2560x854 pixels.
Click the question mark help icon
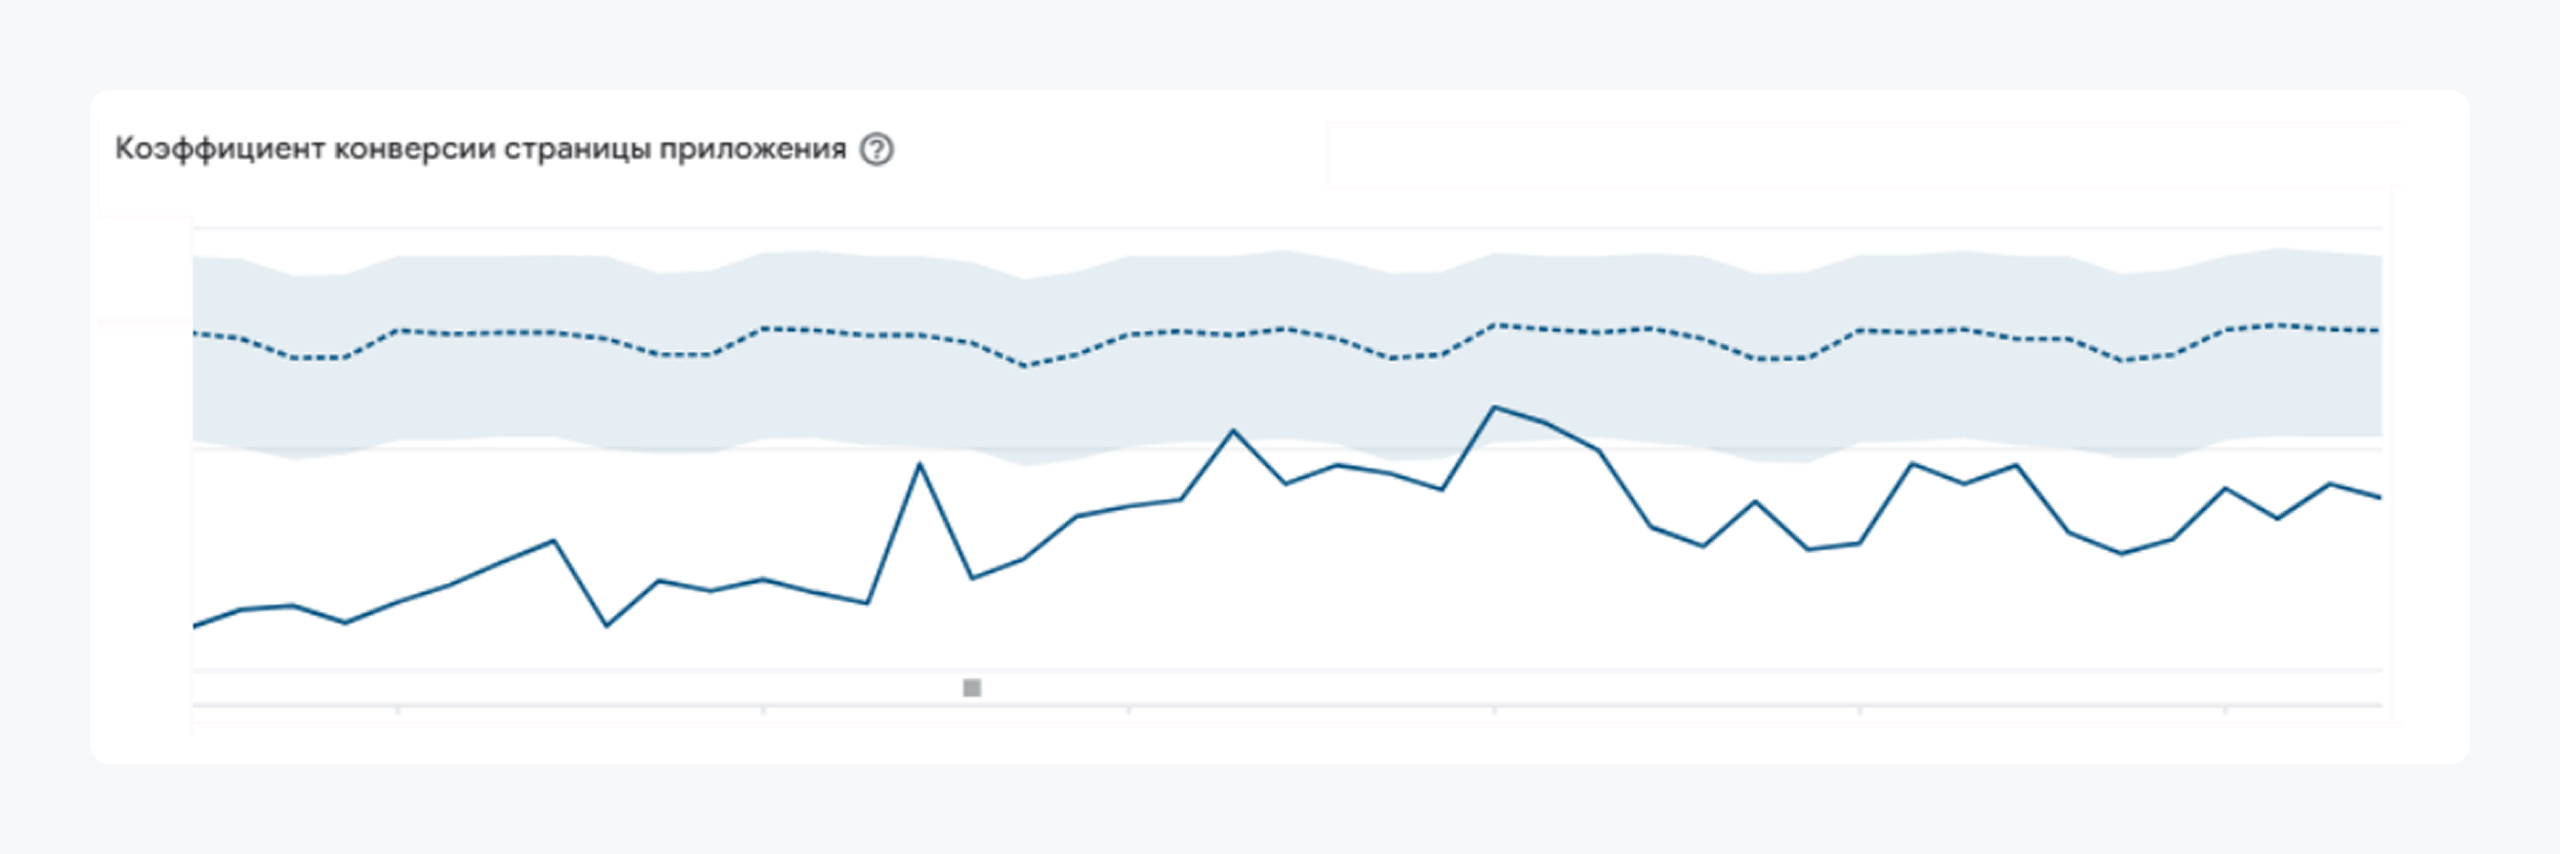[x=877, y=150]
